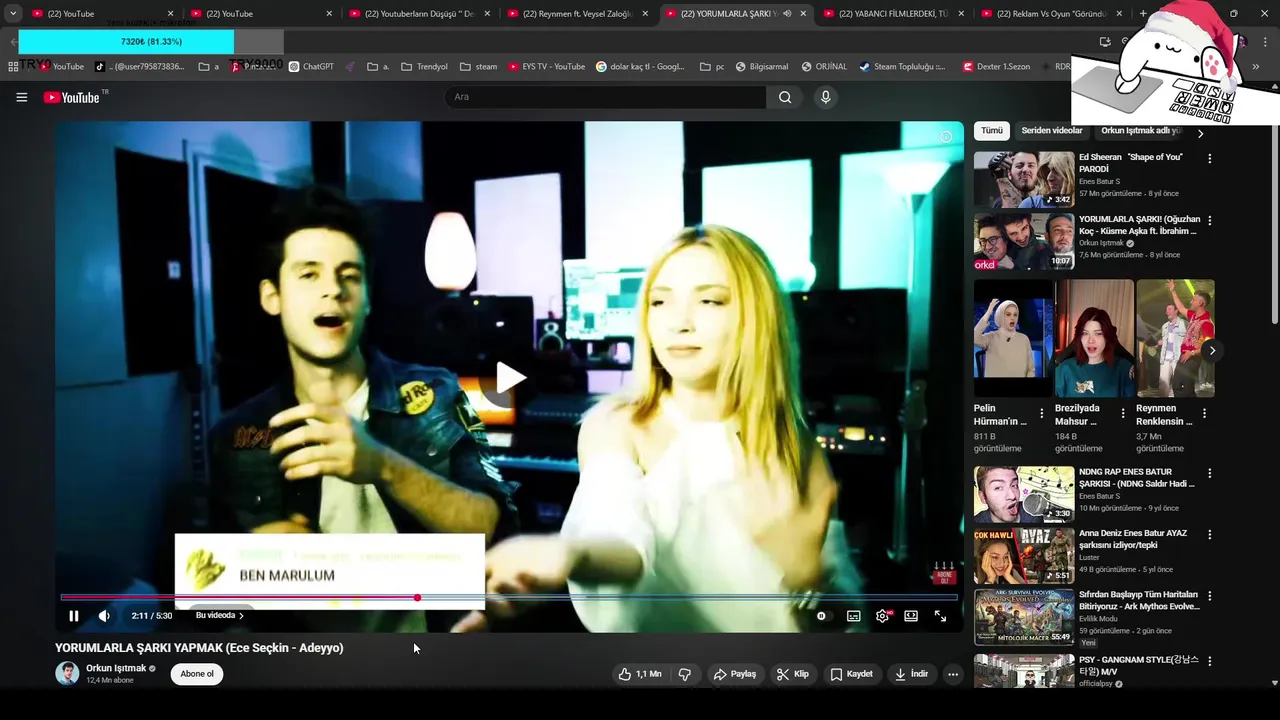Open the ChatGPT bookmark

point(311,67)
